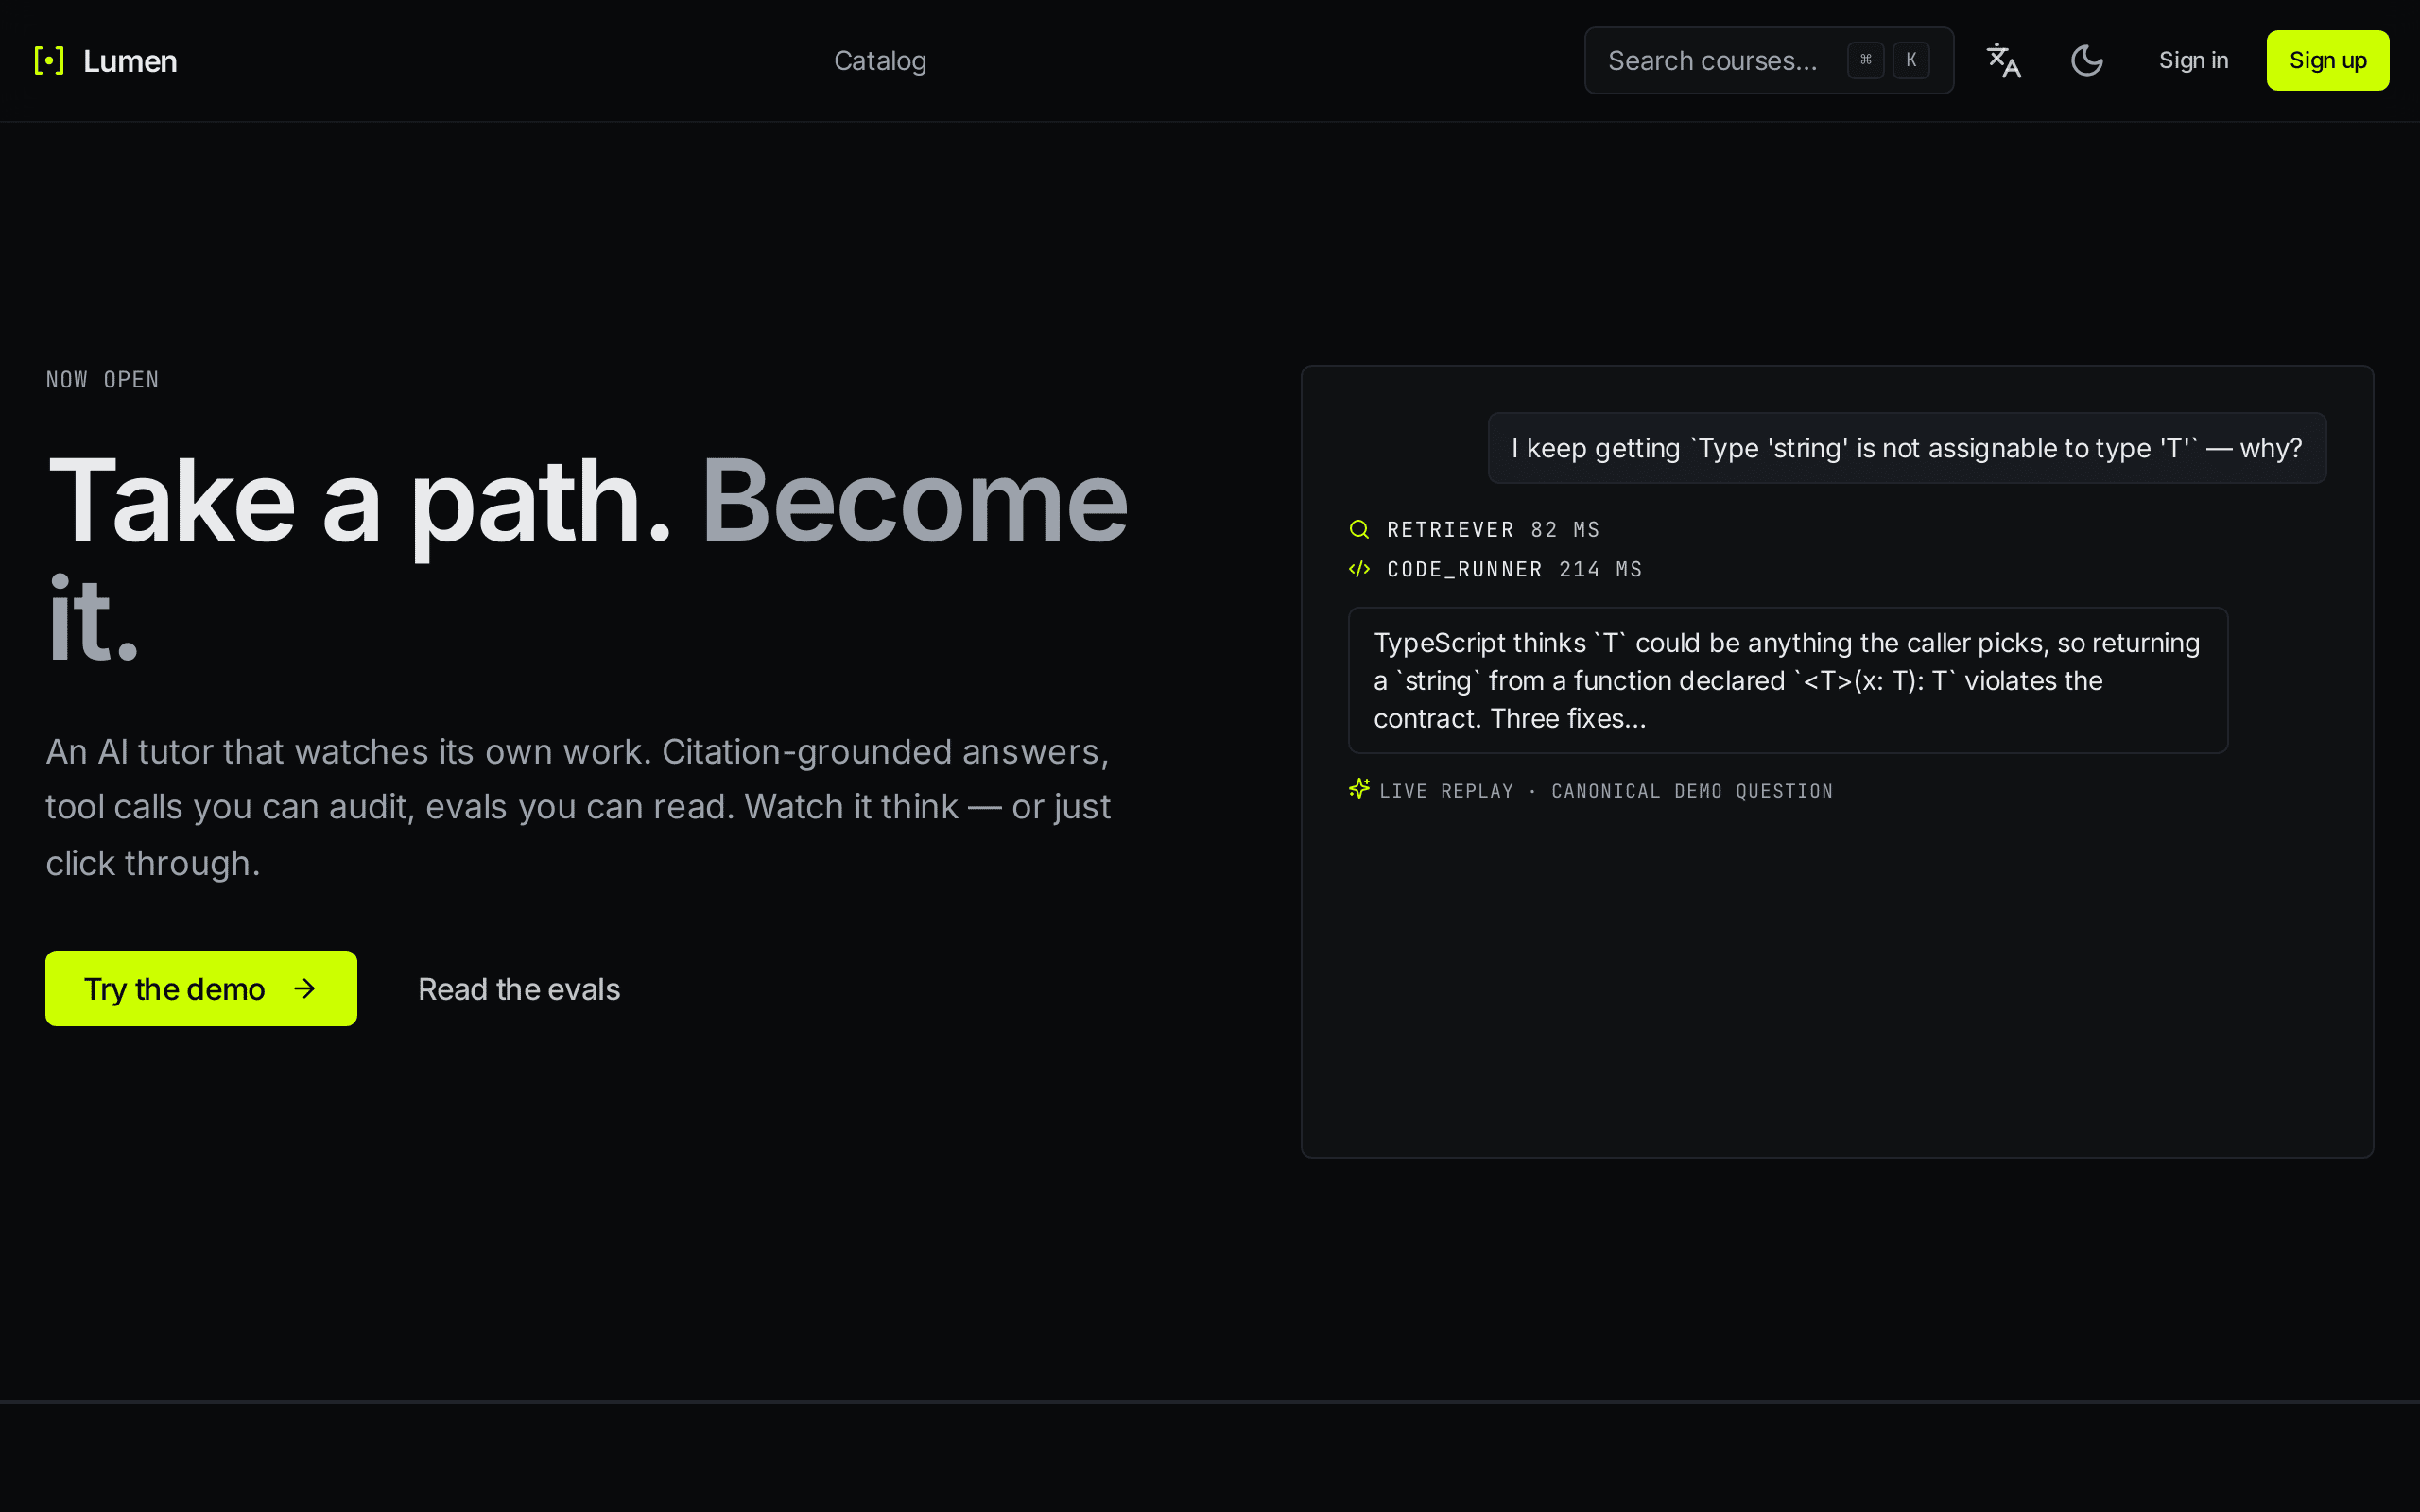Click the user question chat bubble

(x=1907, y=448)
